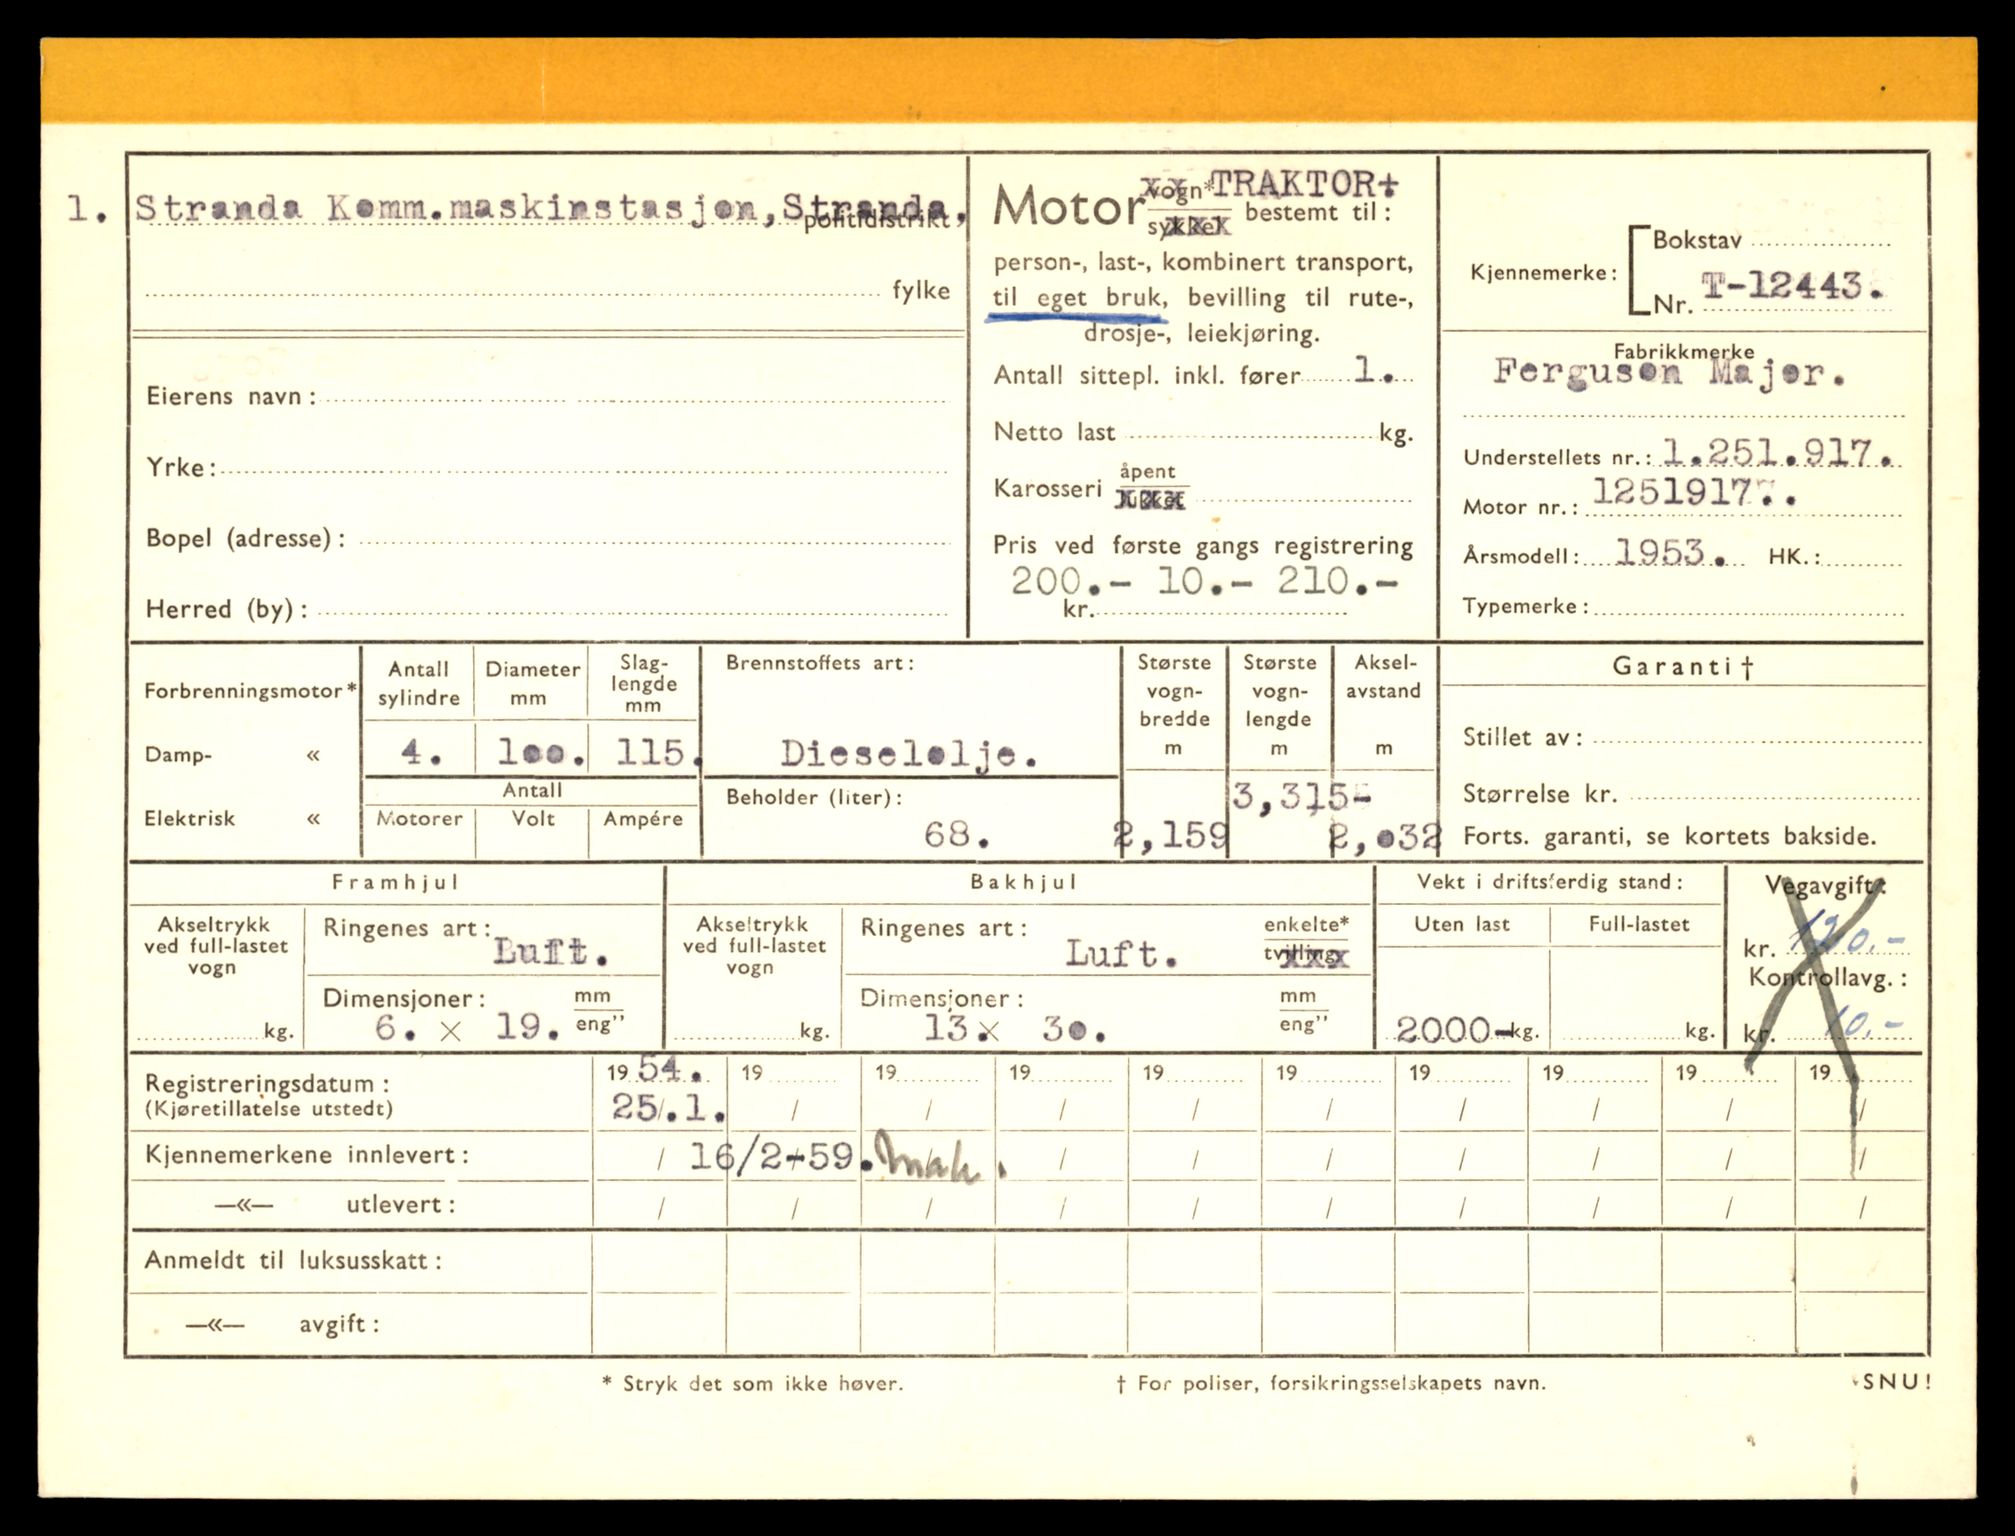Select the 'Netto last' label

pos(1054,432)
